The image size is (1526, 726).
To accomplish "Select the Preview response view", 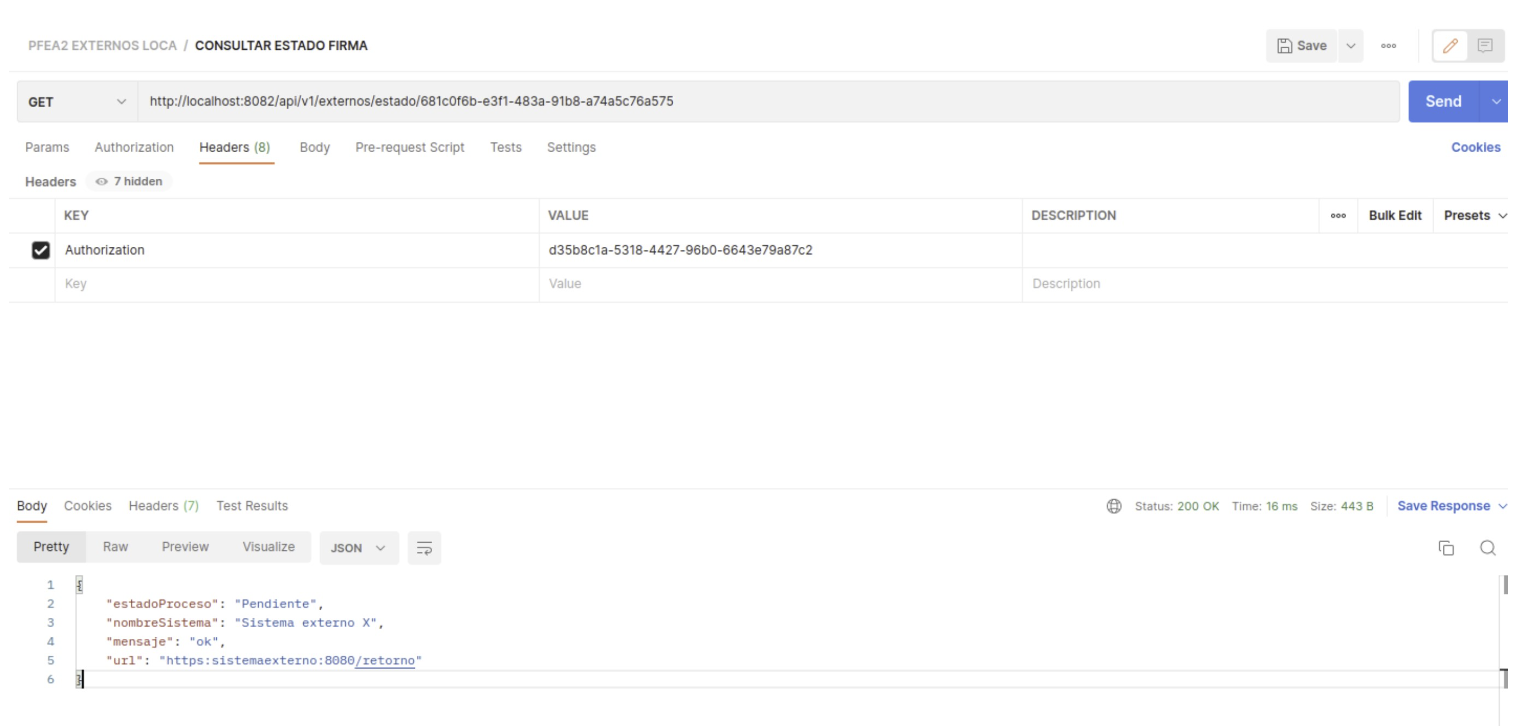I will pos(186,547).
